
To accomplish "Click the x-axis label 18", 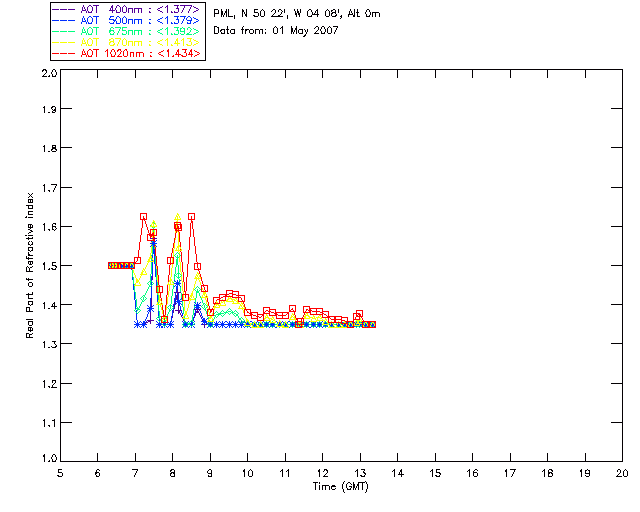I will (x=547, y=473).
